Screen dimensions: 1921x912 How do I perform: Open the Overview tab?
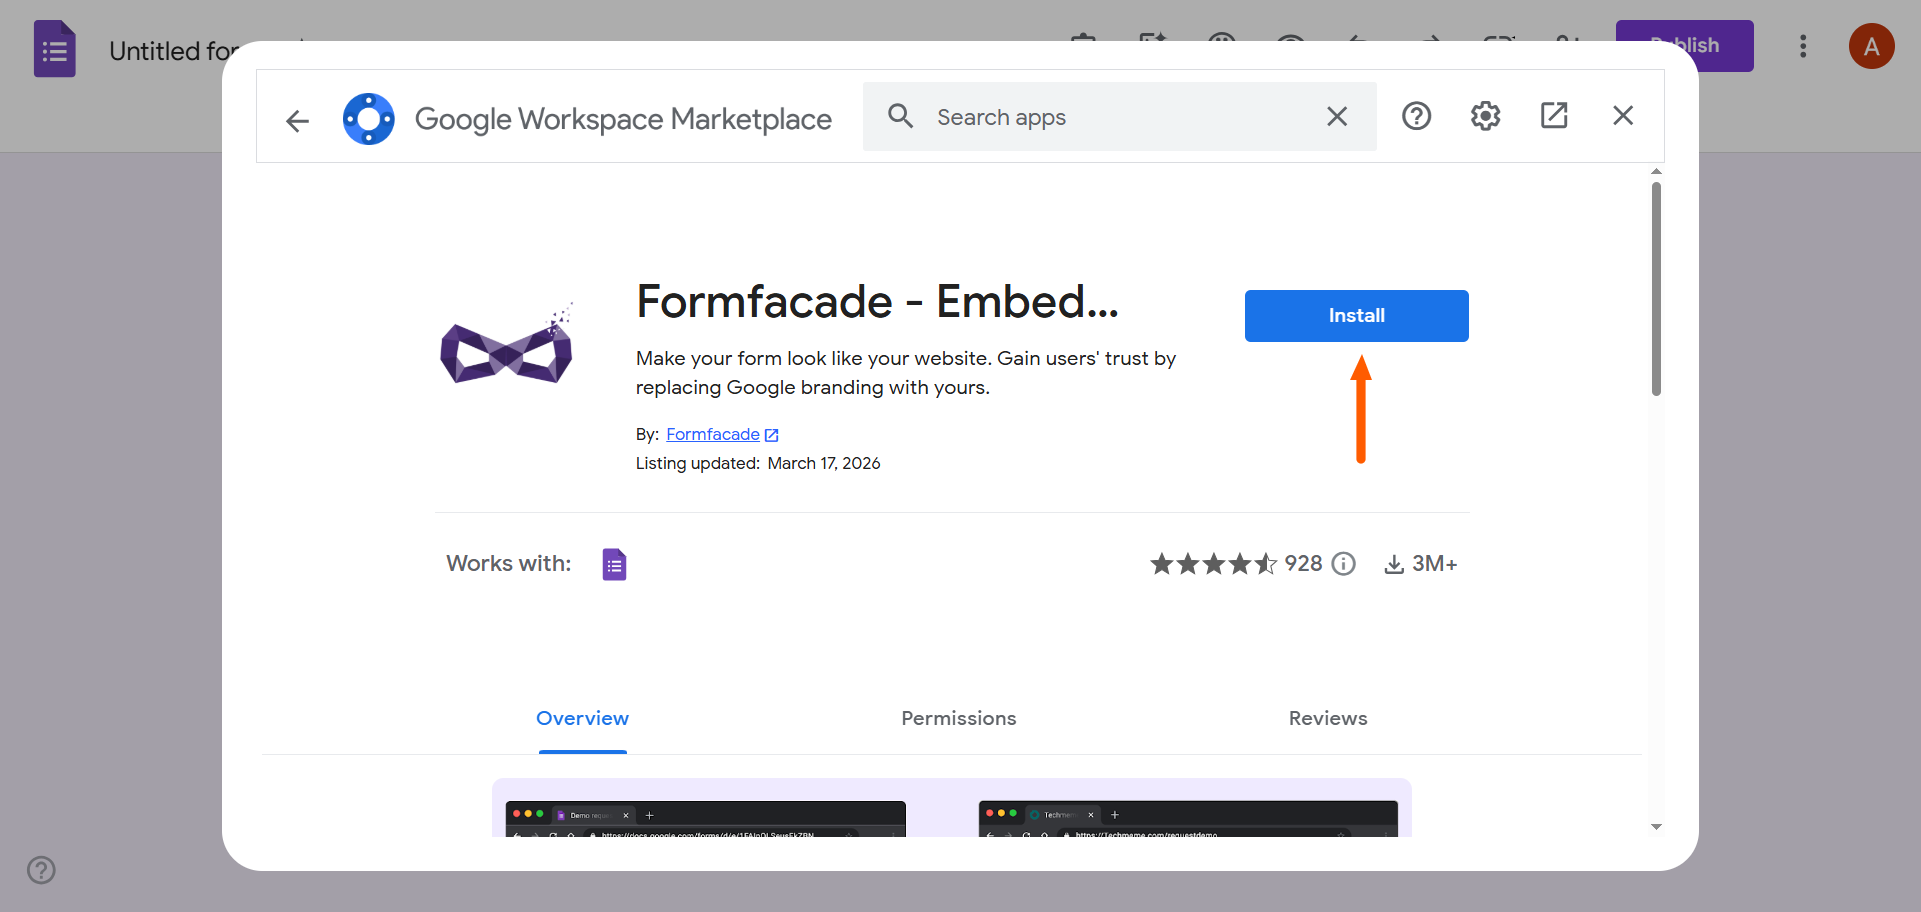click(582, 718)
